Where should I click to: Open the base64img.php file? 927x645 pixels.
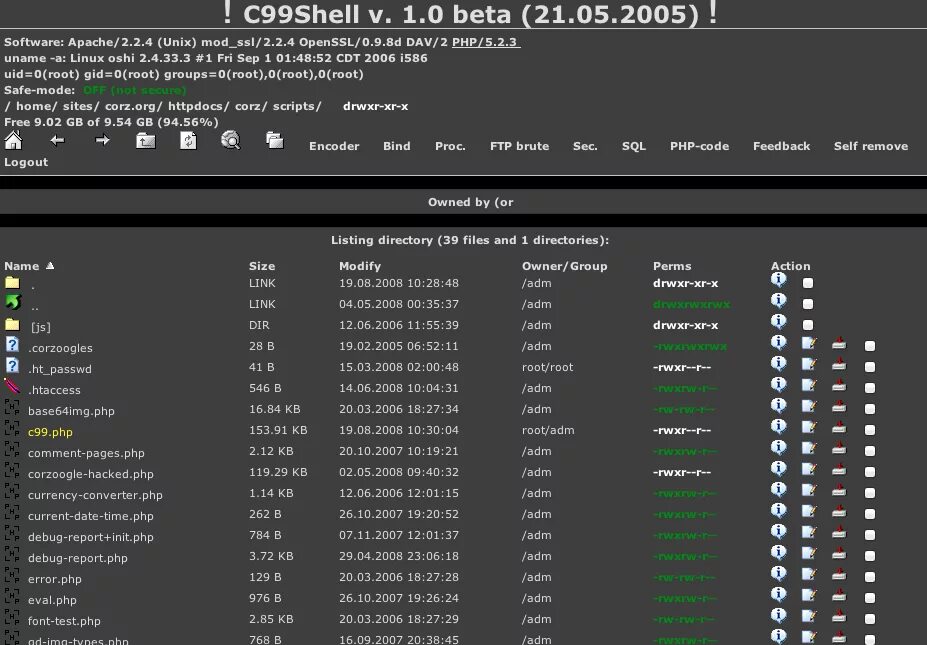coord(71,411)
